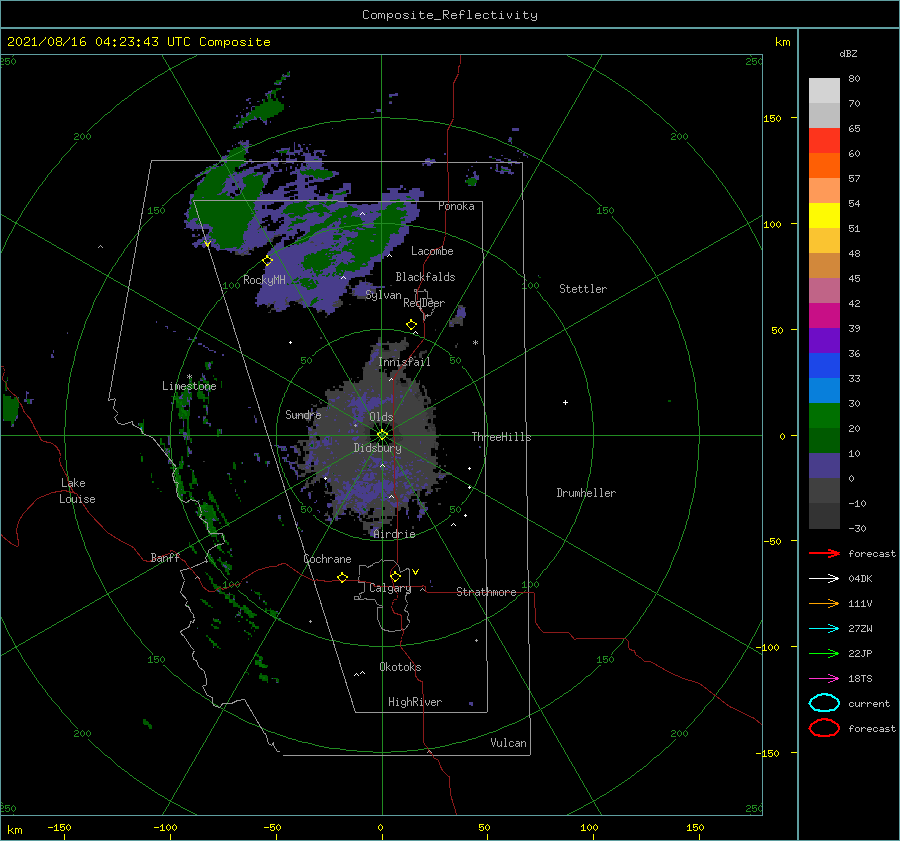Click the RedDeer city label
The height and width of the screenshot is (841, 900).
(x=424, y=303)
